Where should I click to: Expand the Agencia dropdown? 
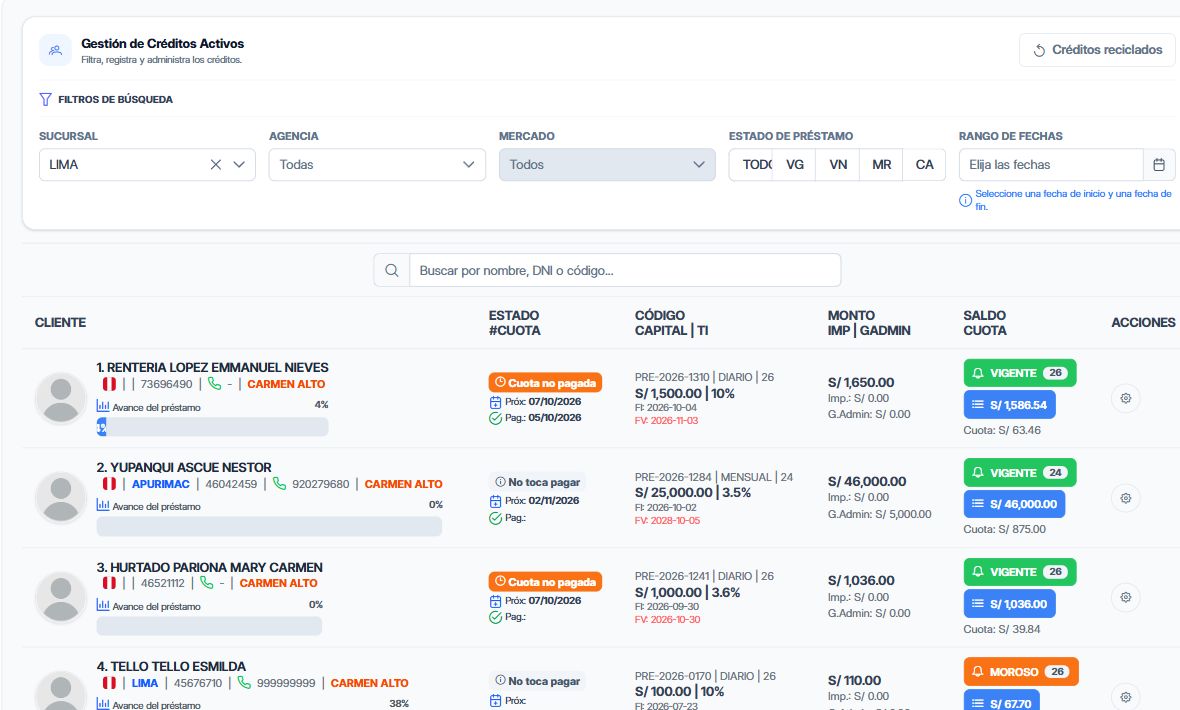[377, 165]
